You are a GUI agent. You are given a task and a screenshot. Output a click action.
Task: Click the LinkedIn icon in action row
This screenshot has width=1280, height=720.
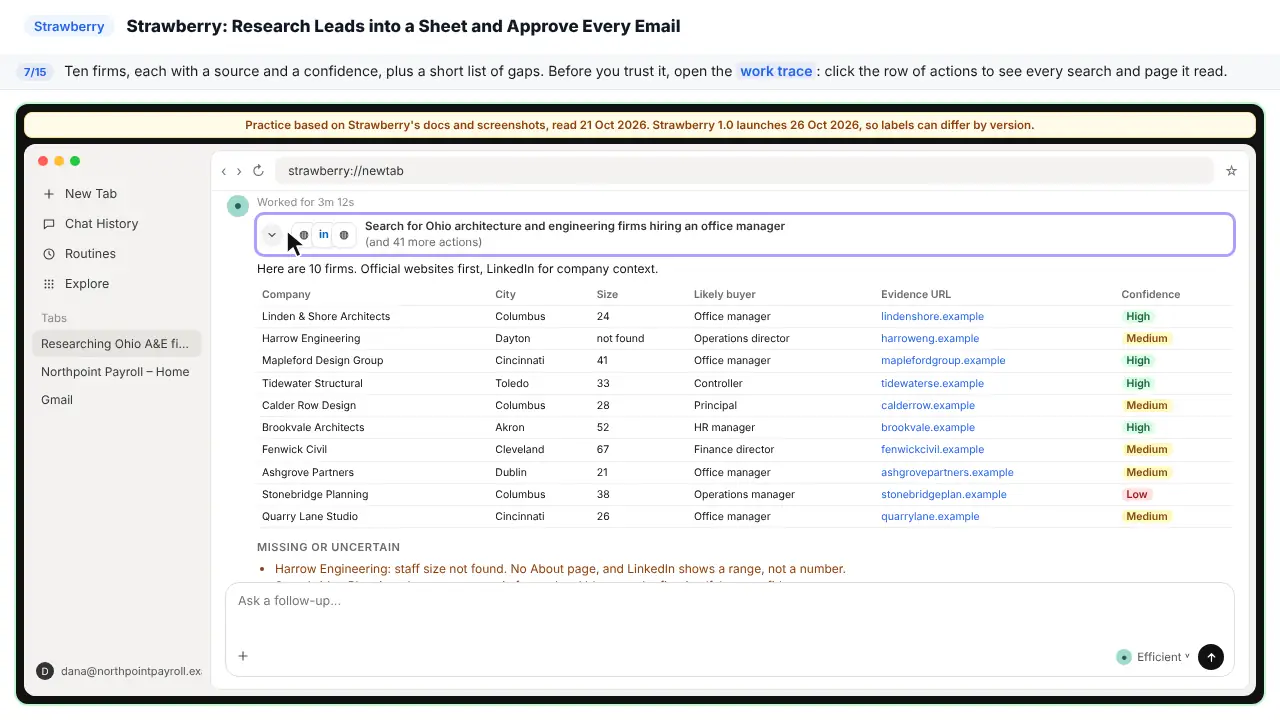(x=324, y=234)
